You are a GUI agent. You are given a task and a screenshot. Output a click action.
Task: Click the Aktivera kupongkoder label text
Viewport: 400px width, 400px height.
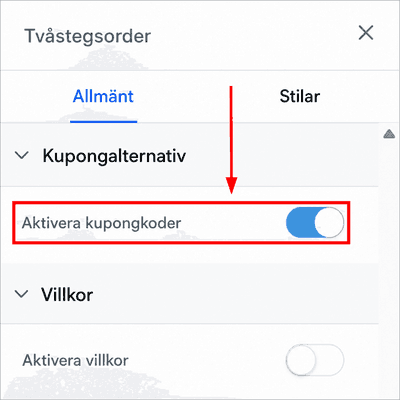(101, 223)
